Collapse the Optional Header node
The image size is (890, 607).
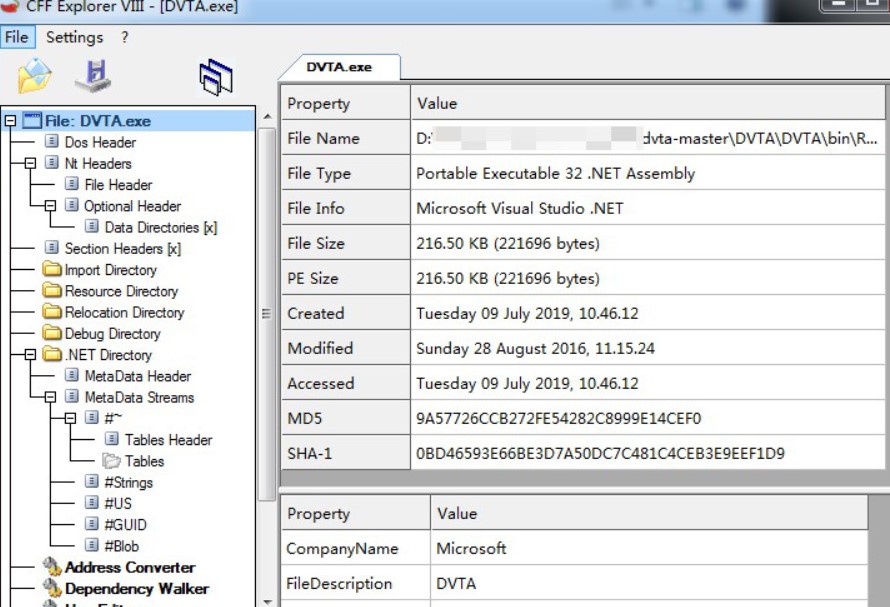[x=51, y=206]
